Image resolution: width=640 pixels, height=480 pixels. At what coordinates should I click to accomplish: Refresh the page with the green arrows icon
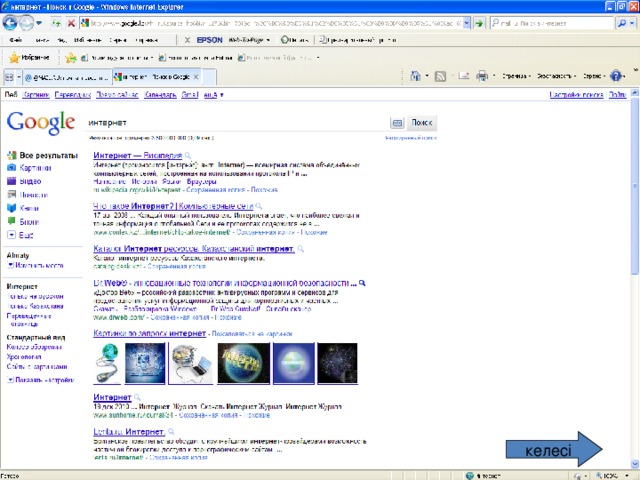tap(56, 23)
